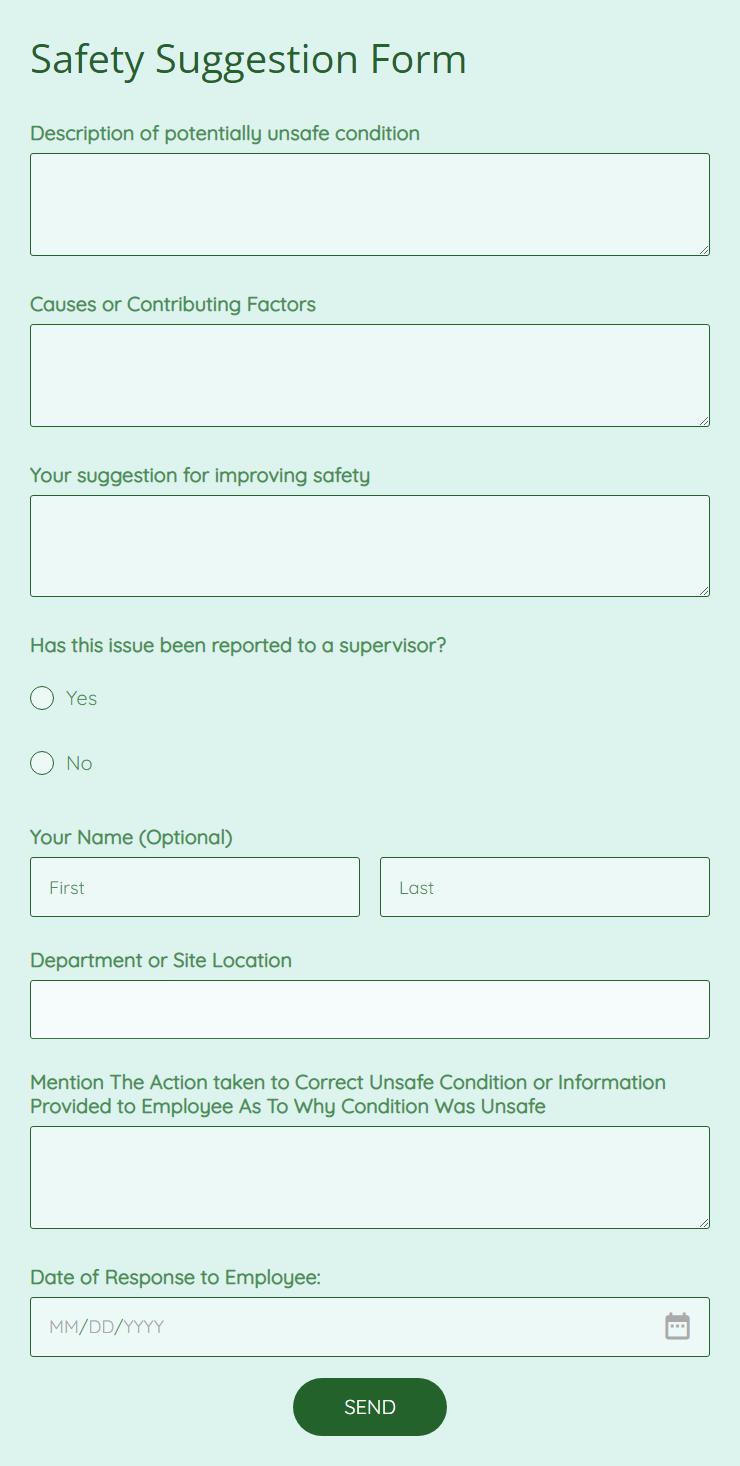Click the Last name input
Image resolution: width=740 pixels, height=1466 pixels.
pyautogui.click(x=545, y=887)
